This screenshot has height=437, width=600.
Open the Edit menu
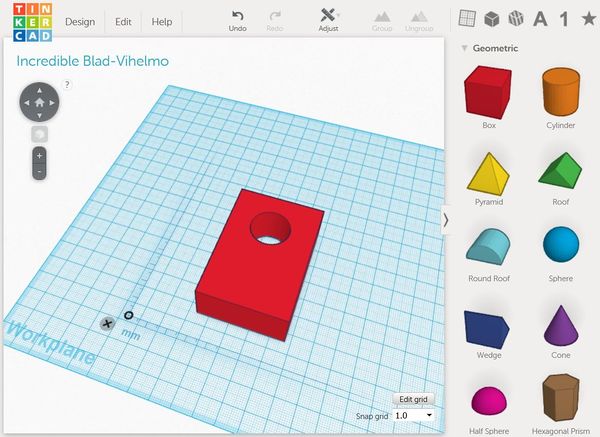(x=123, y=21)
